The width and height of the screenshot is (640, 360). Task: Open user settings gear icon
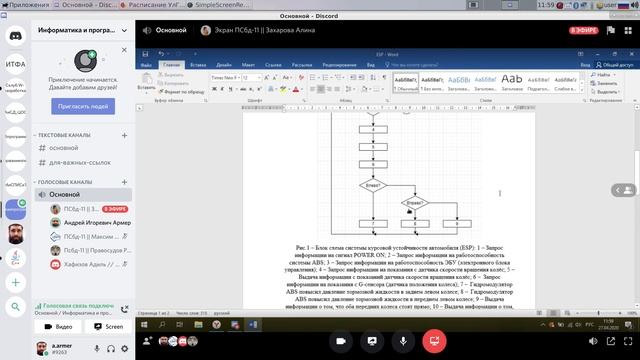[x=124, y=349]
